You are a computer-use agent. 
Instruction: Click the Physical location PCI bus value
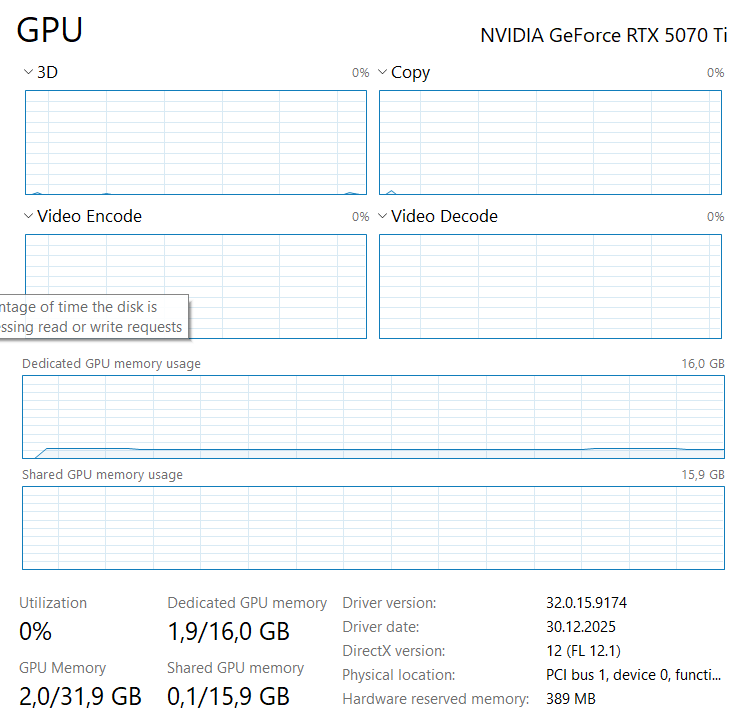pyautogui.click(x=633, y=675)
